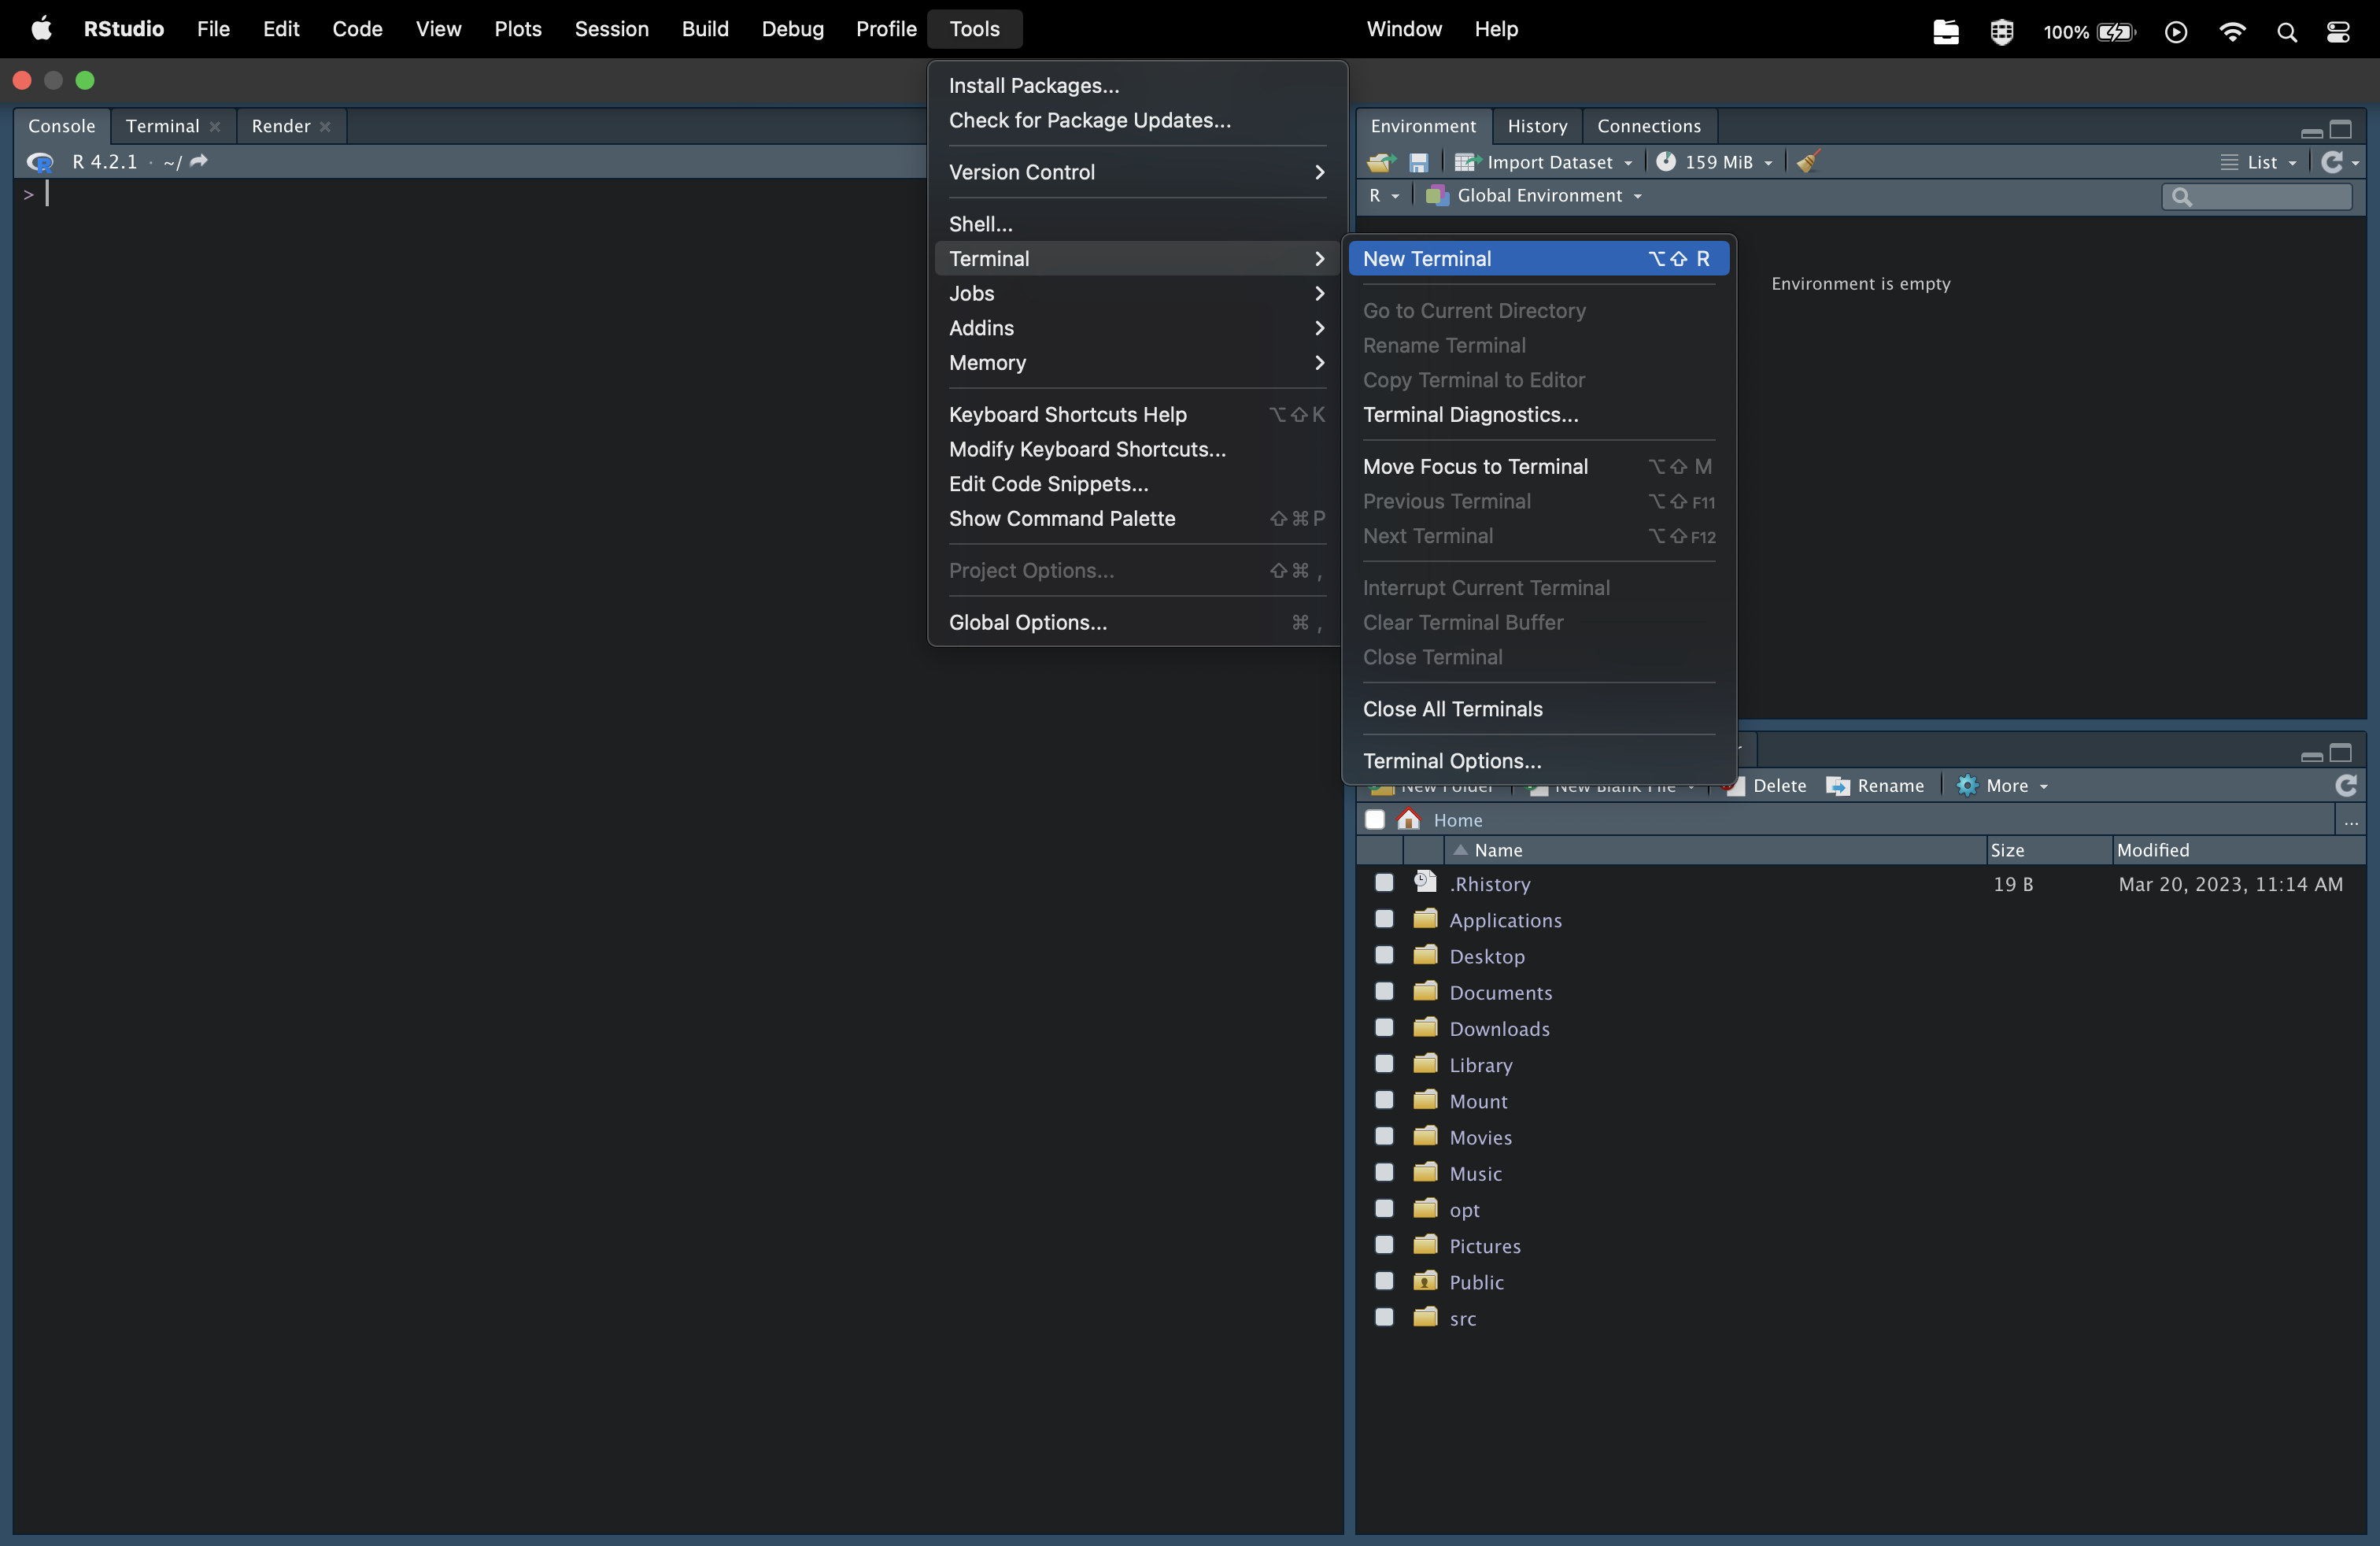Click the broom icon to clear environment

(x=1807, y=162)
